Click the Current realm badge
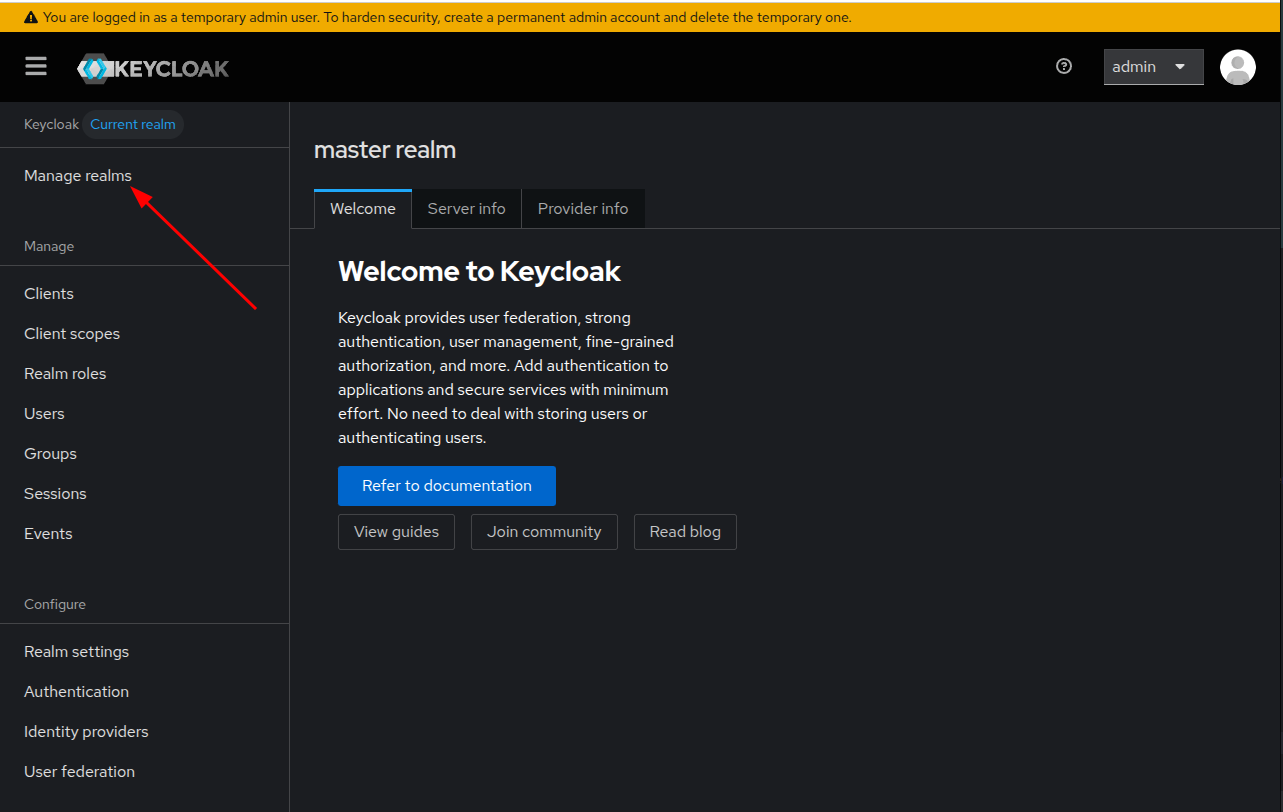This screenshot has height=812, width=1283. [x=133, y=125]
